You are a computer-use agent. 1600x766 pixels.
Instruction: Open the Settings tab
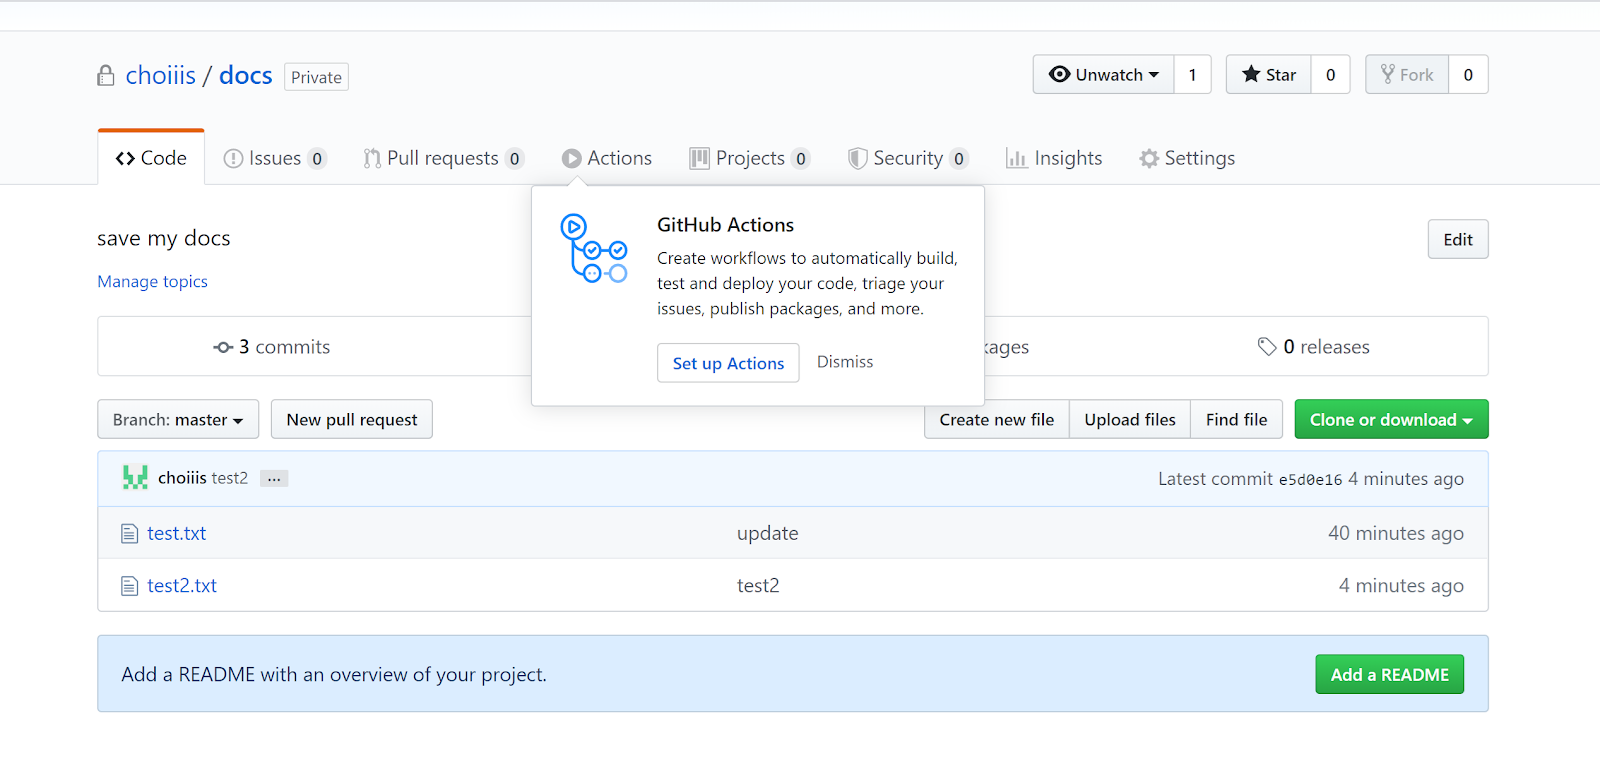coord(1187,158)
